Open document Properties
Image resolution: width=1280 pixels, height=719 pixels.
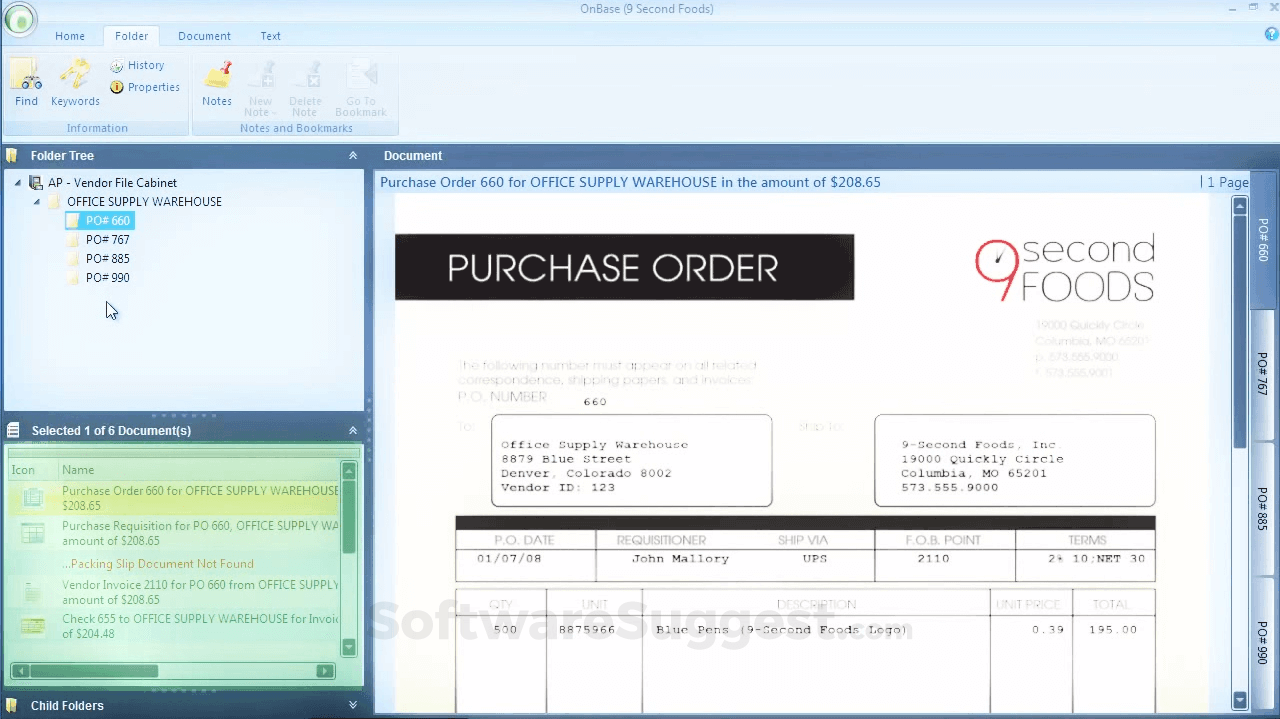[145, 87]
